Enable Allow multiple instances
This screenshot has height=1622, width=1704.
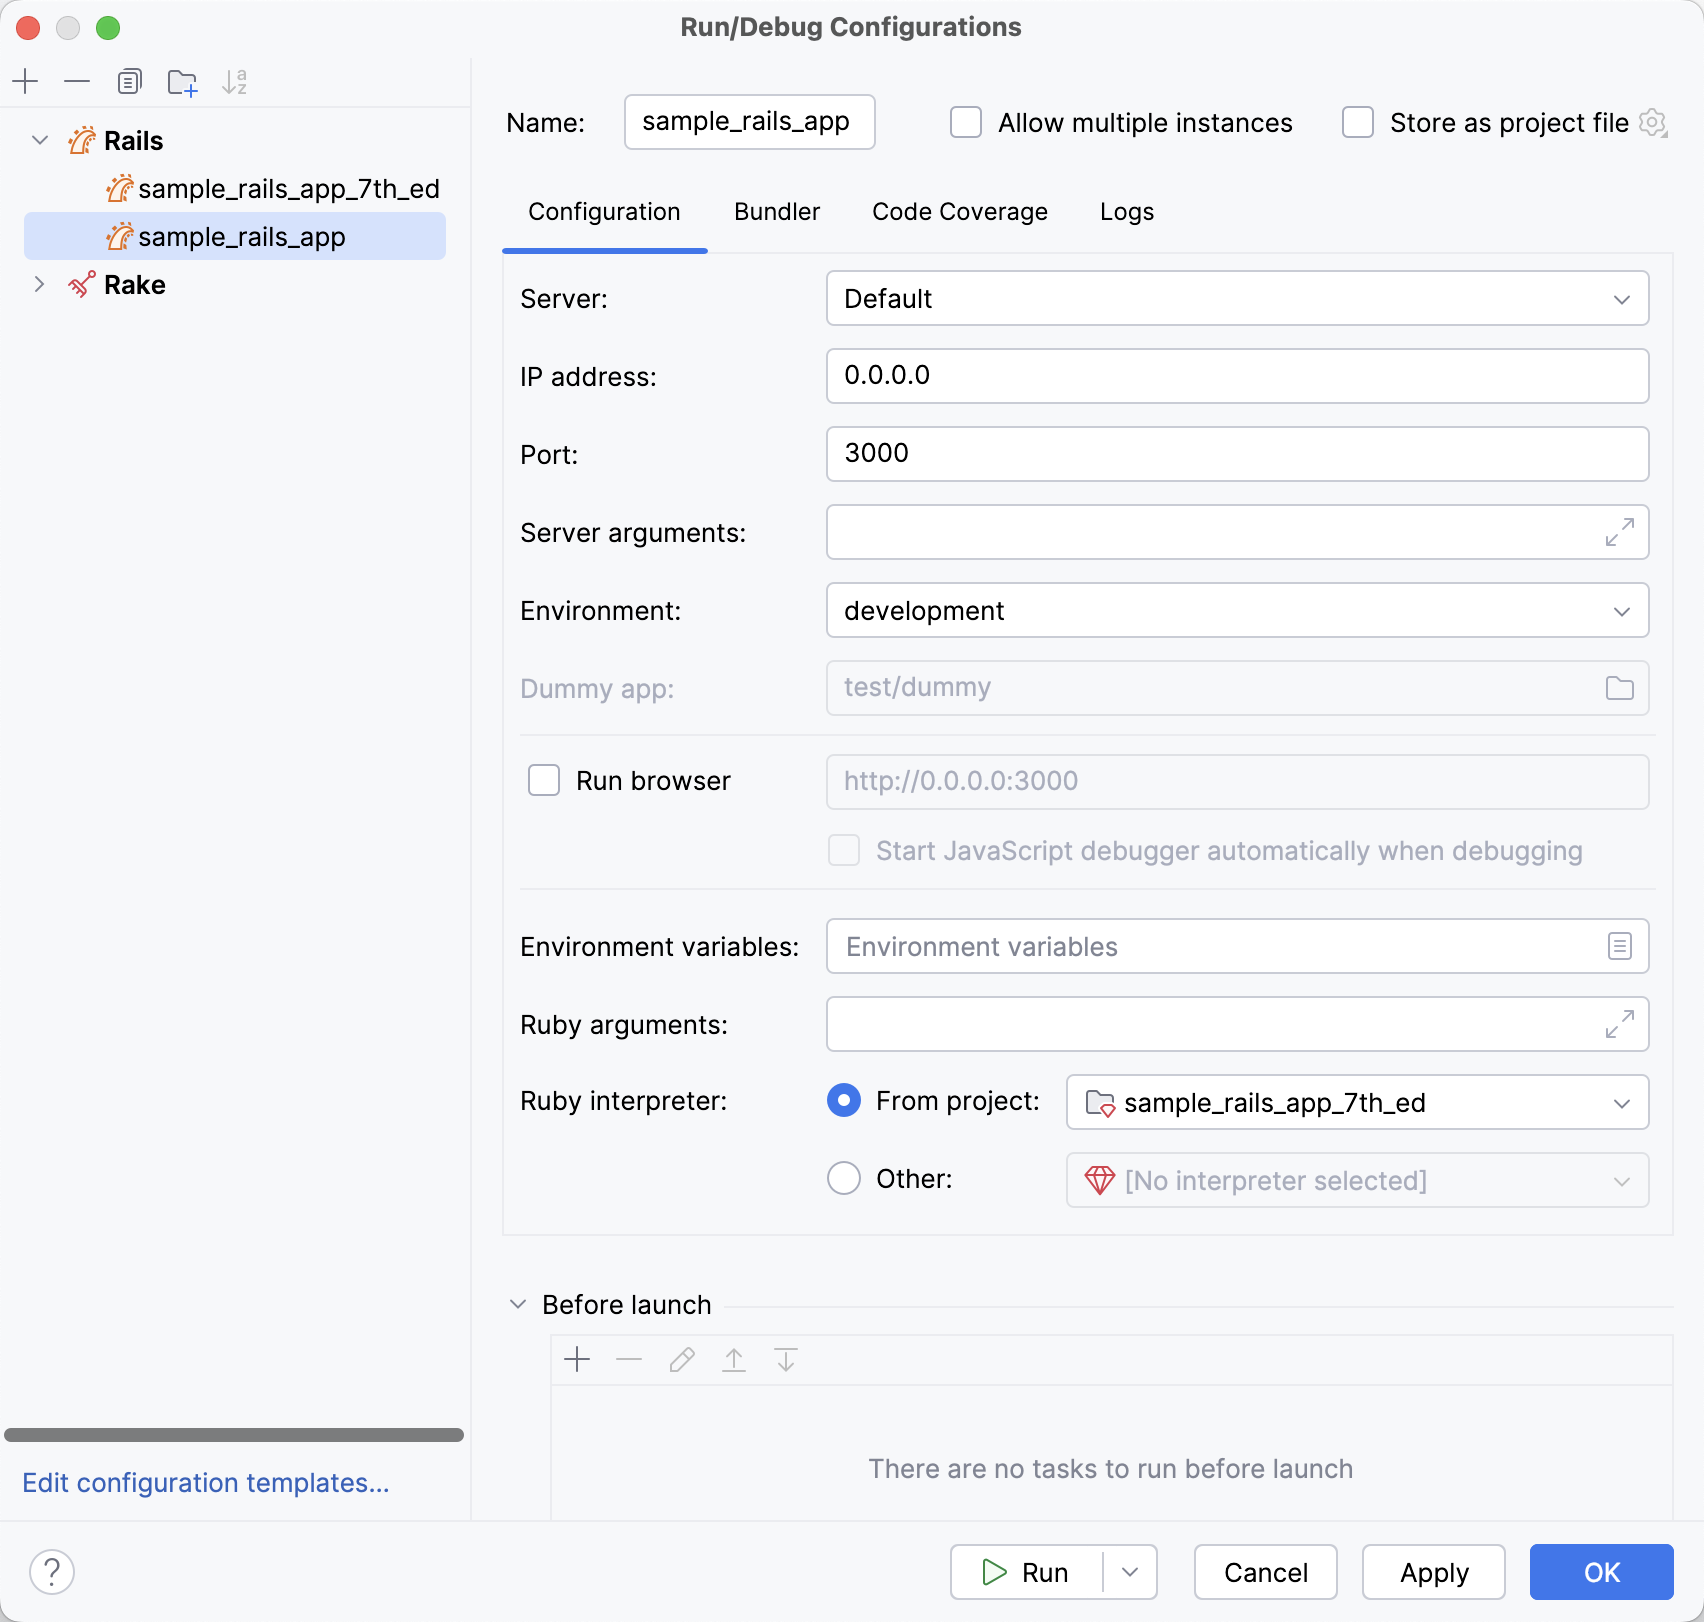pos(965,122)
